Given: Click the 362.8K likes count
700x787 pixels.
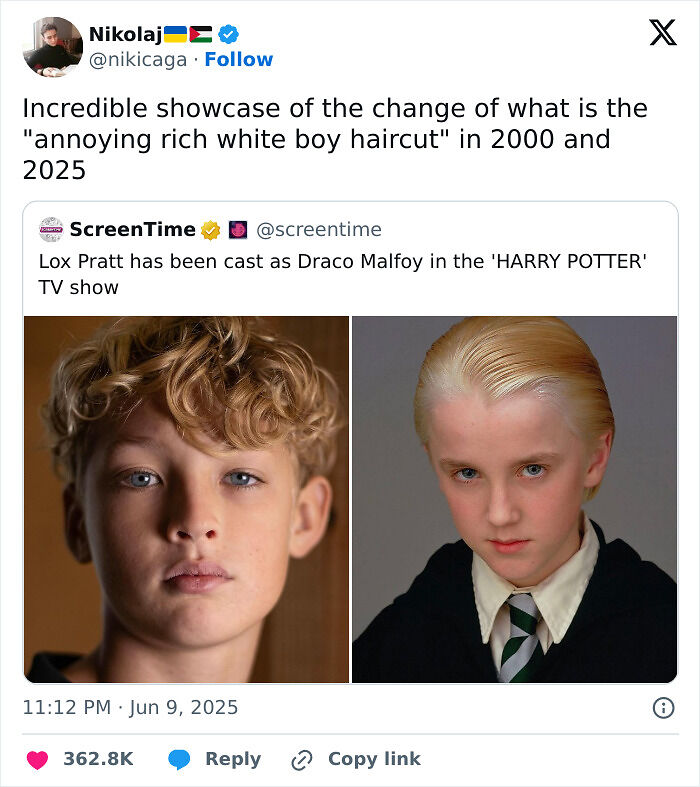Looking at the screenshot, I should 98,759.
